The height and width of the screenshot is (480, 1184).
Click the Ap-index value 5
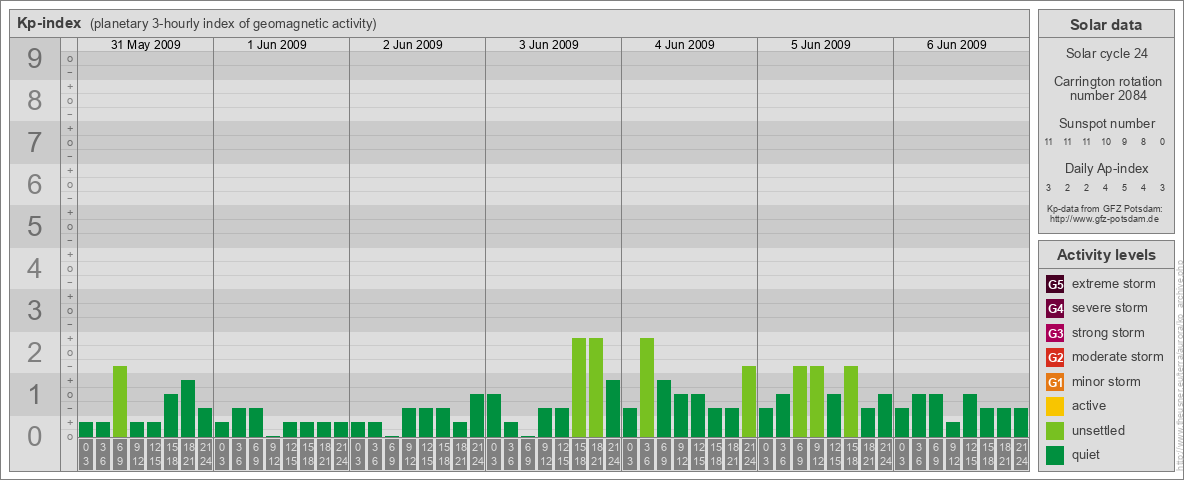point(1124,187)
